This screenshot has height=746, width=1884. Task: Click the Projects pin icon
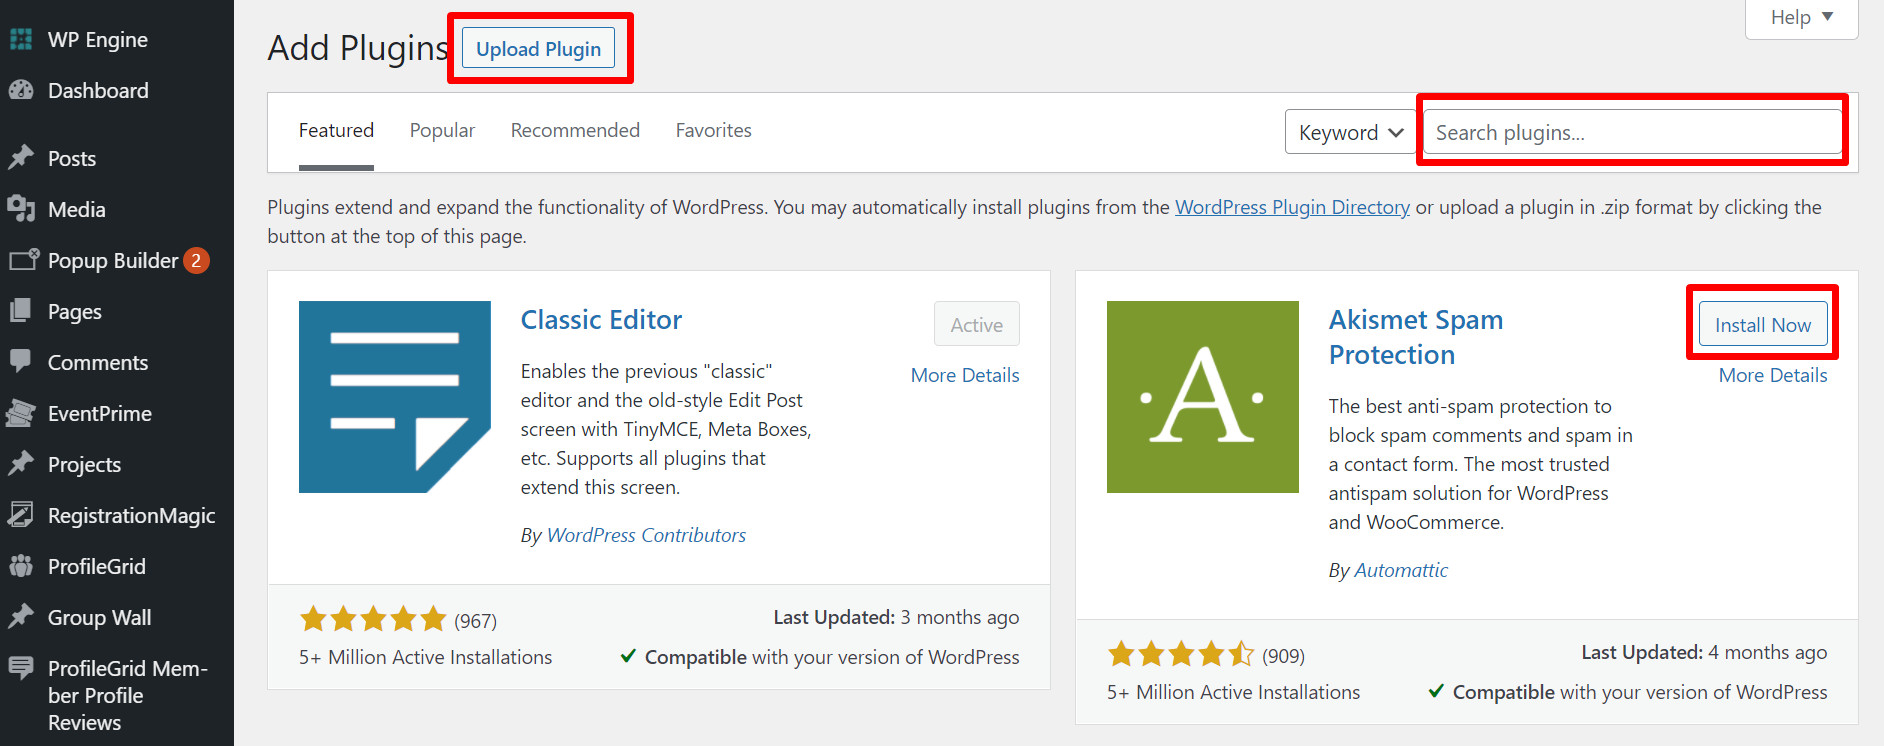pyautogui.click(x=21, y=464)
